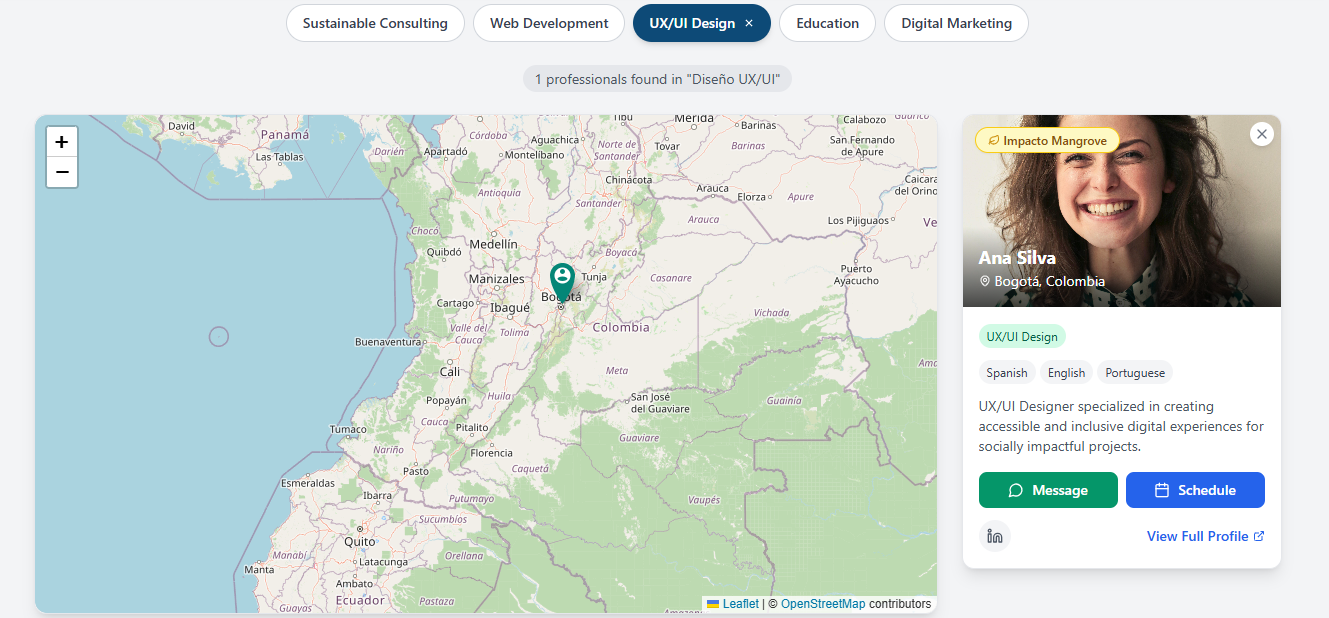This screenshot has height=618, width=1329.
Task: Open Ana Silva's LinkedIn icon
Action: [995, 536]
